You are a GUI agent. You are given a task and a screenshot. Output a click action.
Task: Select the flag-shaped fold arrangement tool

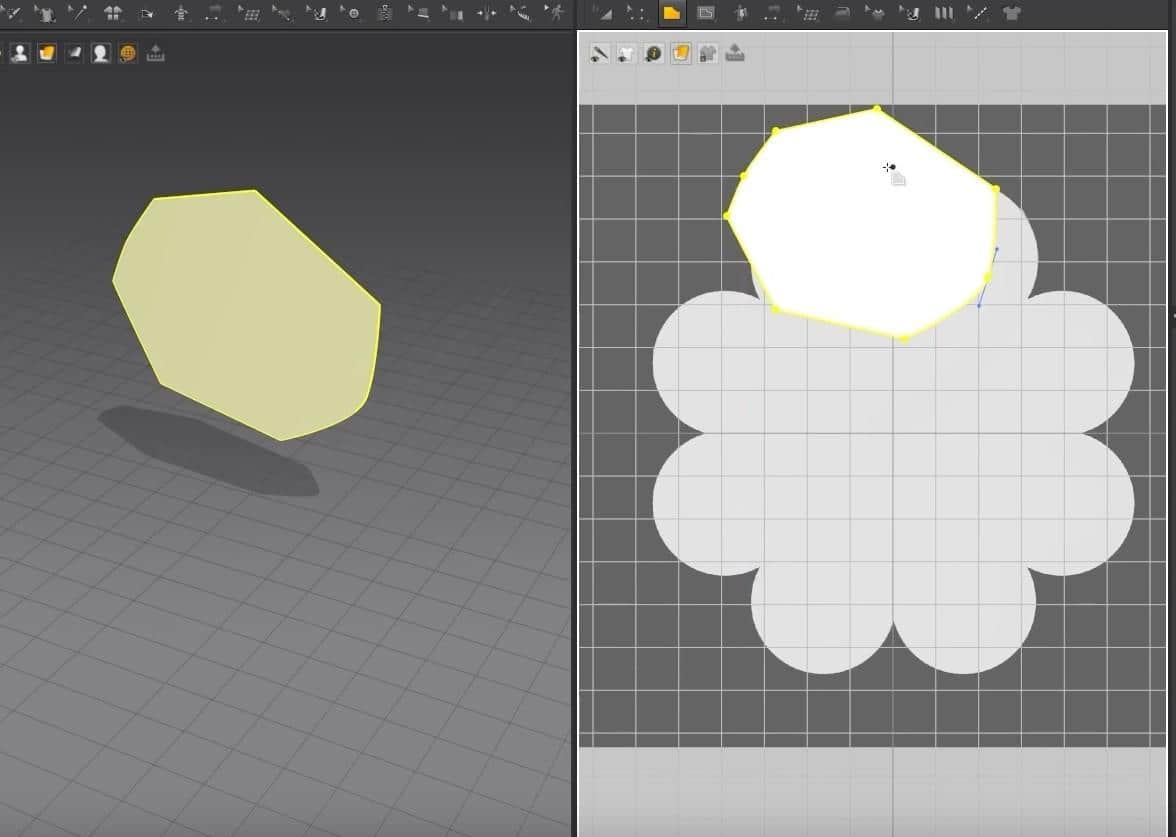[147, 13]
